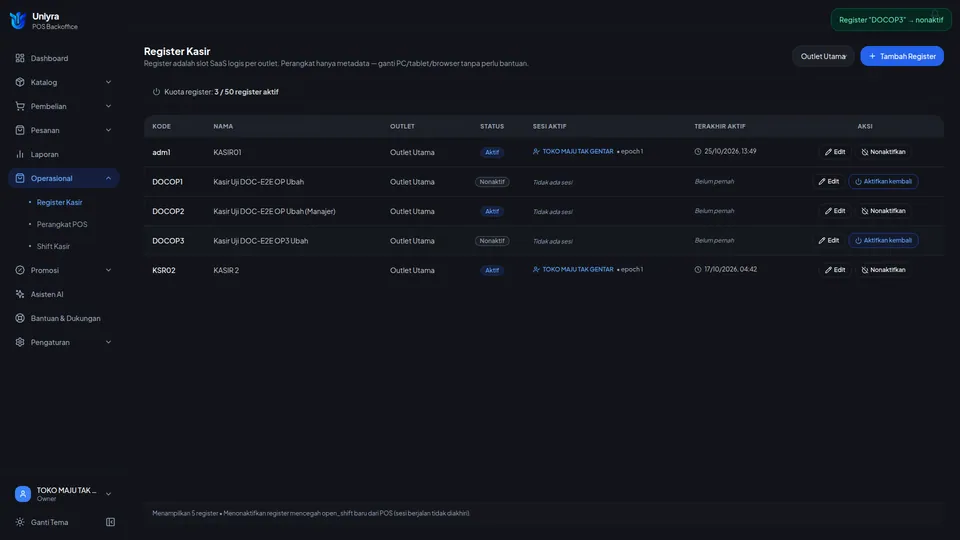Expand the Pembelian submenu chevron
The width and height of the screenshot is (960, 540).
pyautogui.click(x=108, y=106)
